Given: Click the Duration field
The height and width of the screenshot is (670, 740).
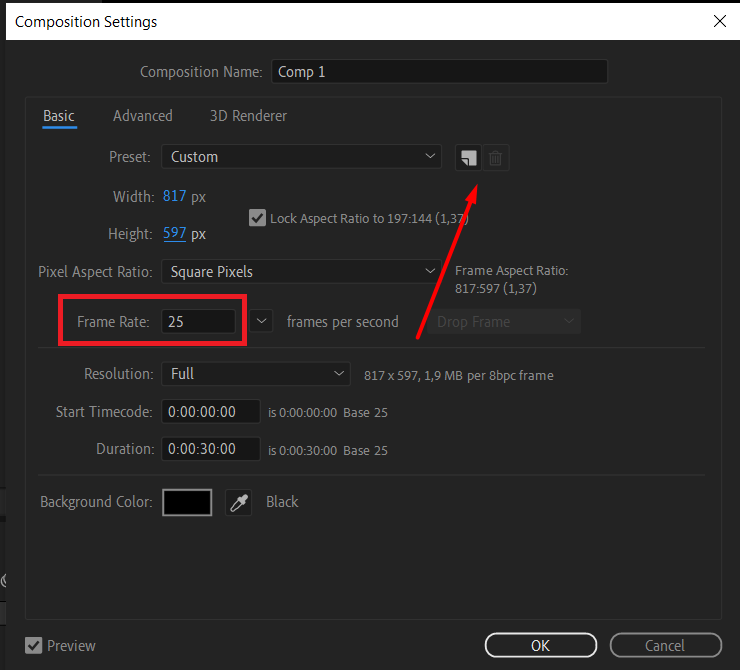Looking at the screenshot, I should click(210, 449).
